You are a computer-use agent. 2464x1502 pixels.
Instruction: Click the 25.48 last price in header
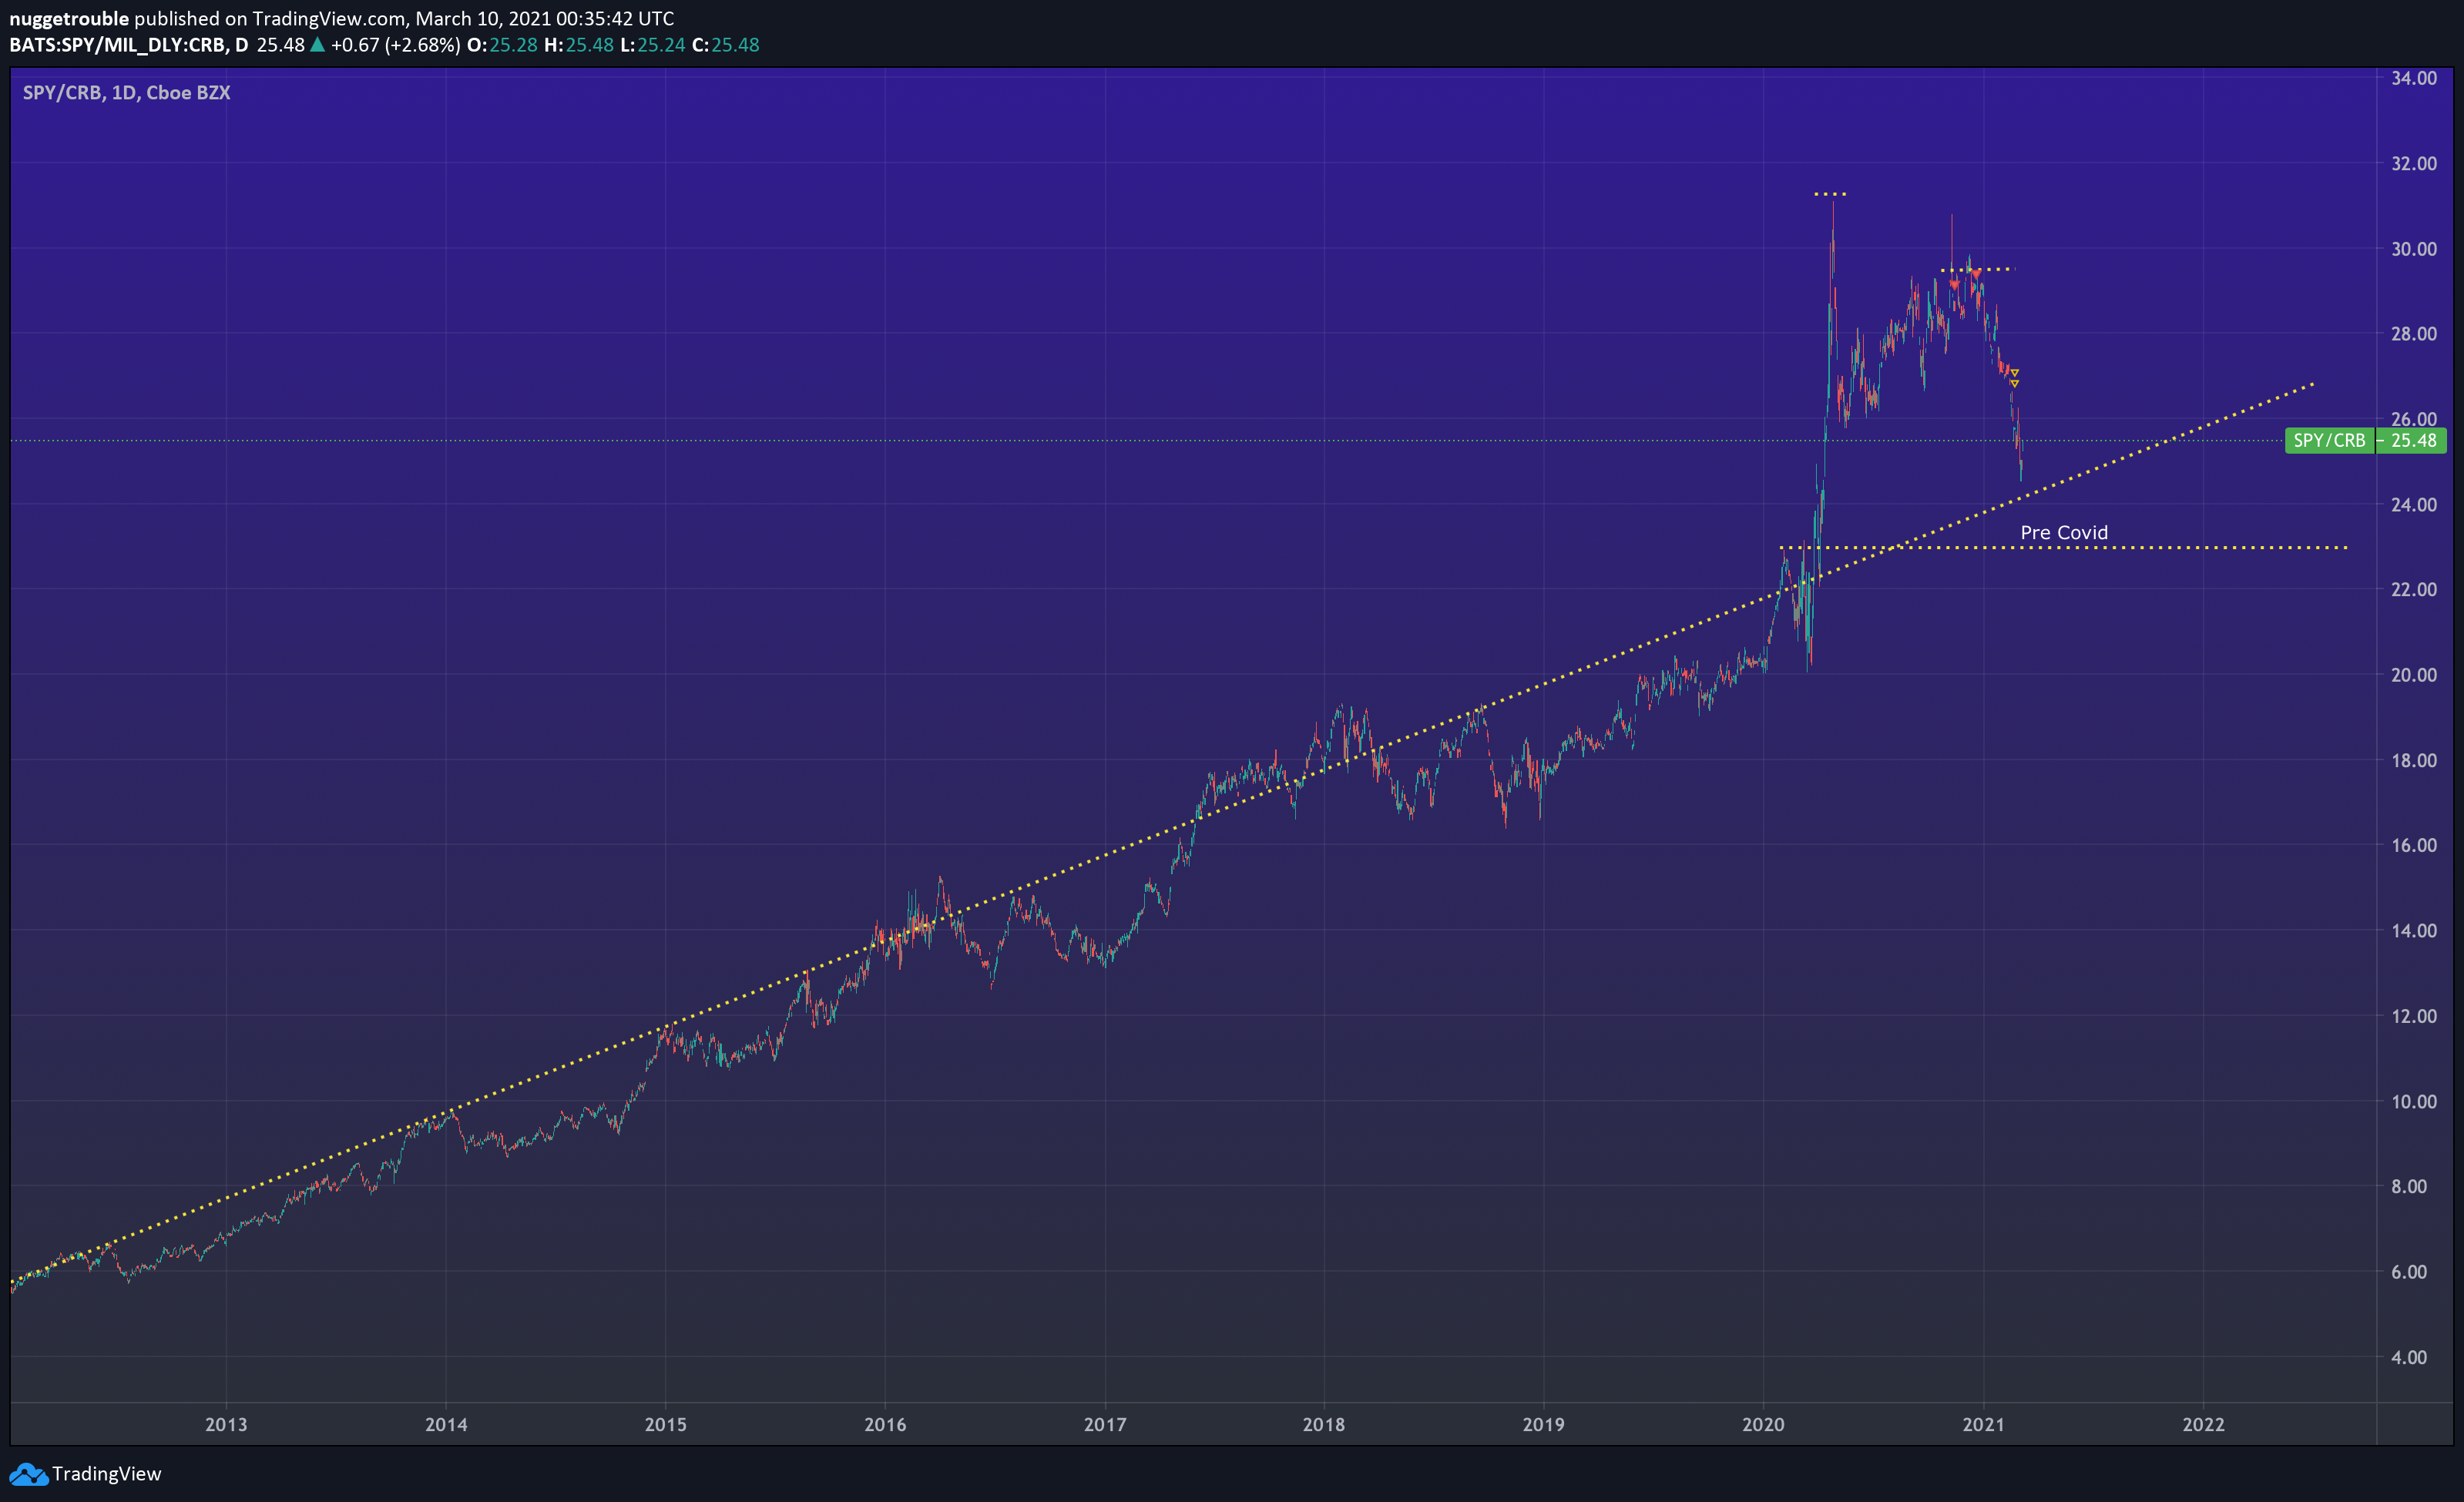click(x=281, y=45)
